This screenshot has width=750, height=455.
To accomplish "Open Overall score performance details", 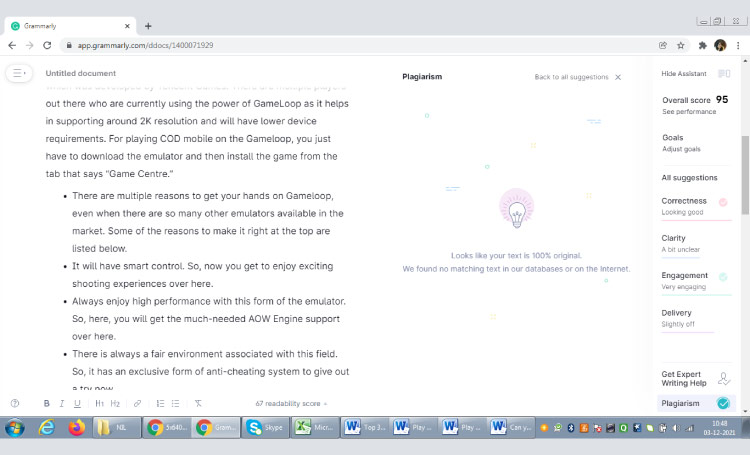I will click(695, 105).
